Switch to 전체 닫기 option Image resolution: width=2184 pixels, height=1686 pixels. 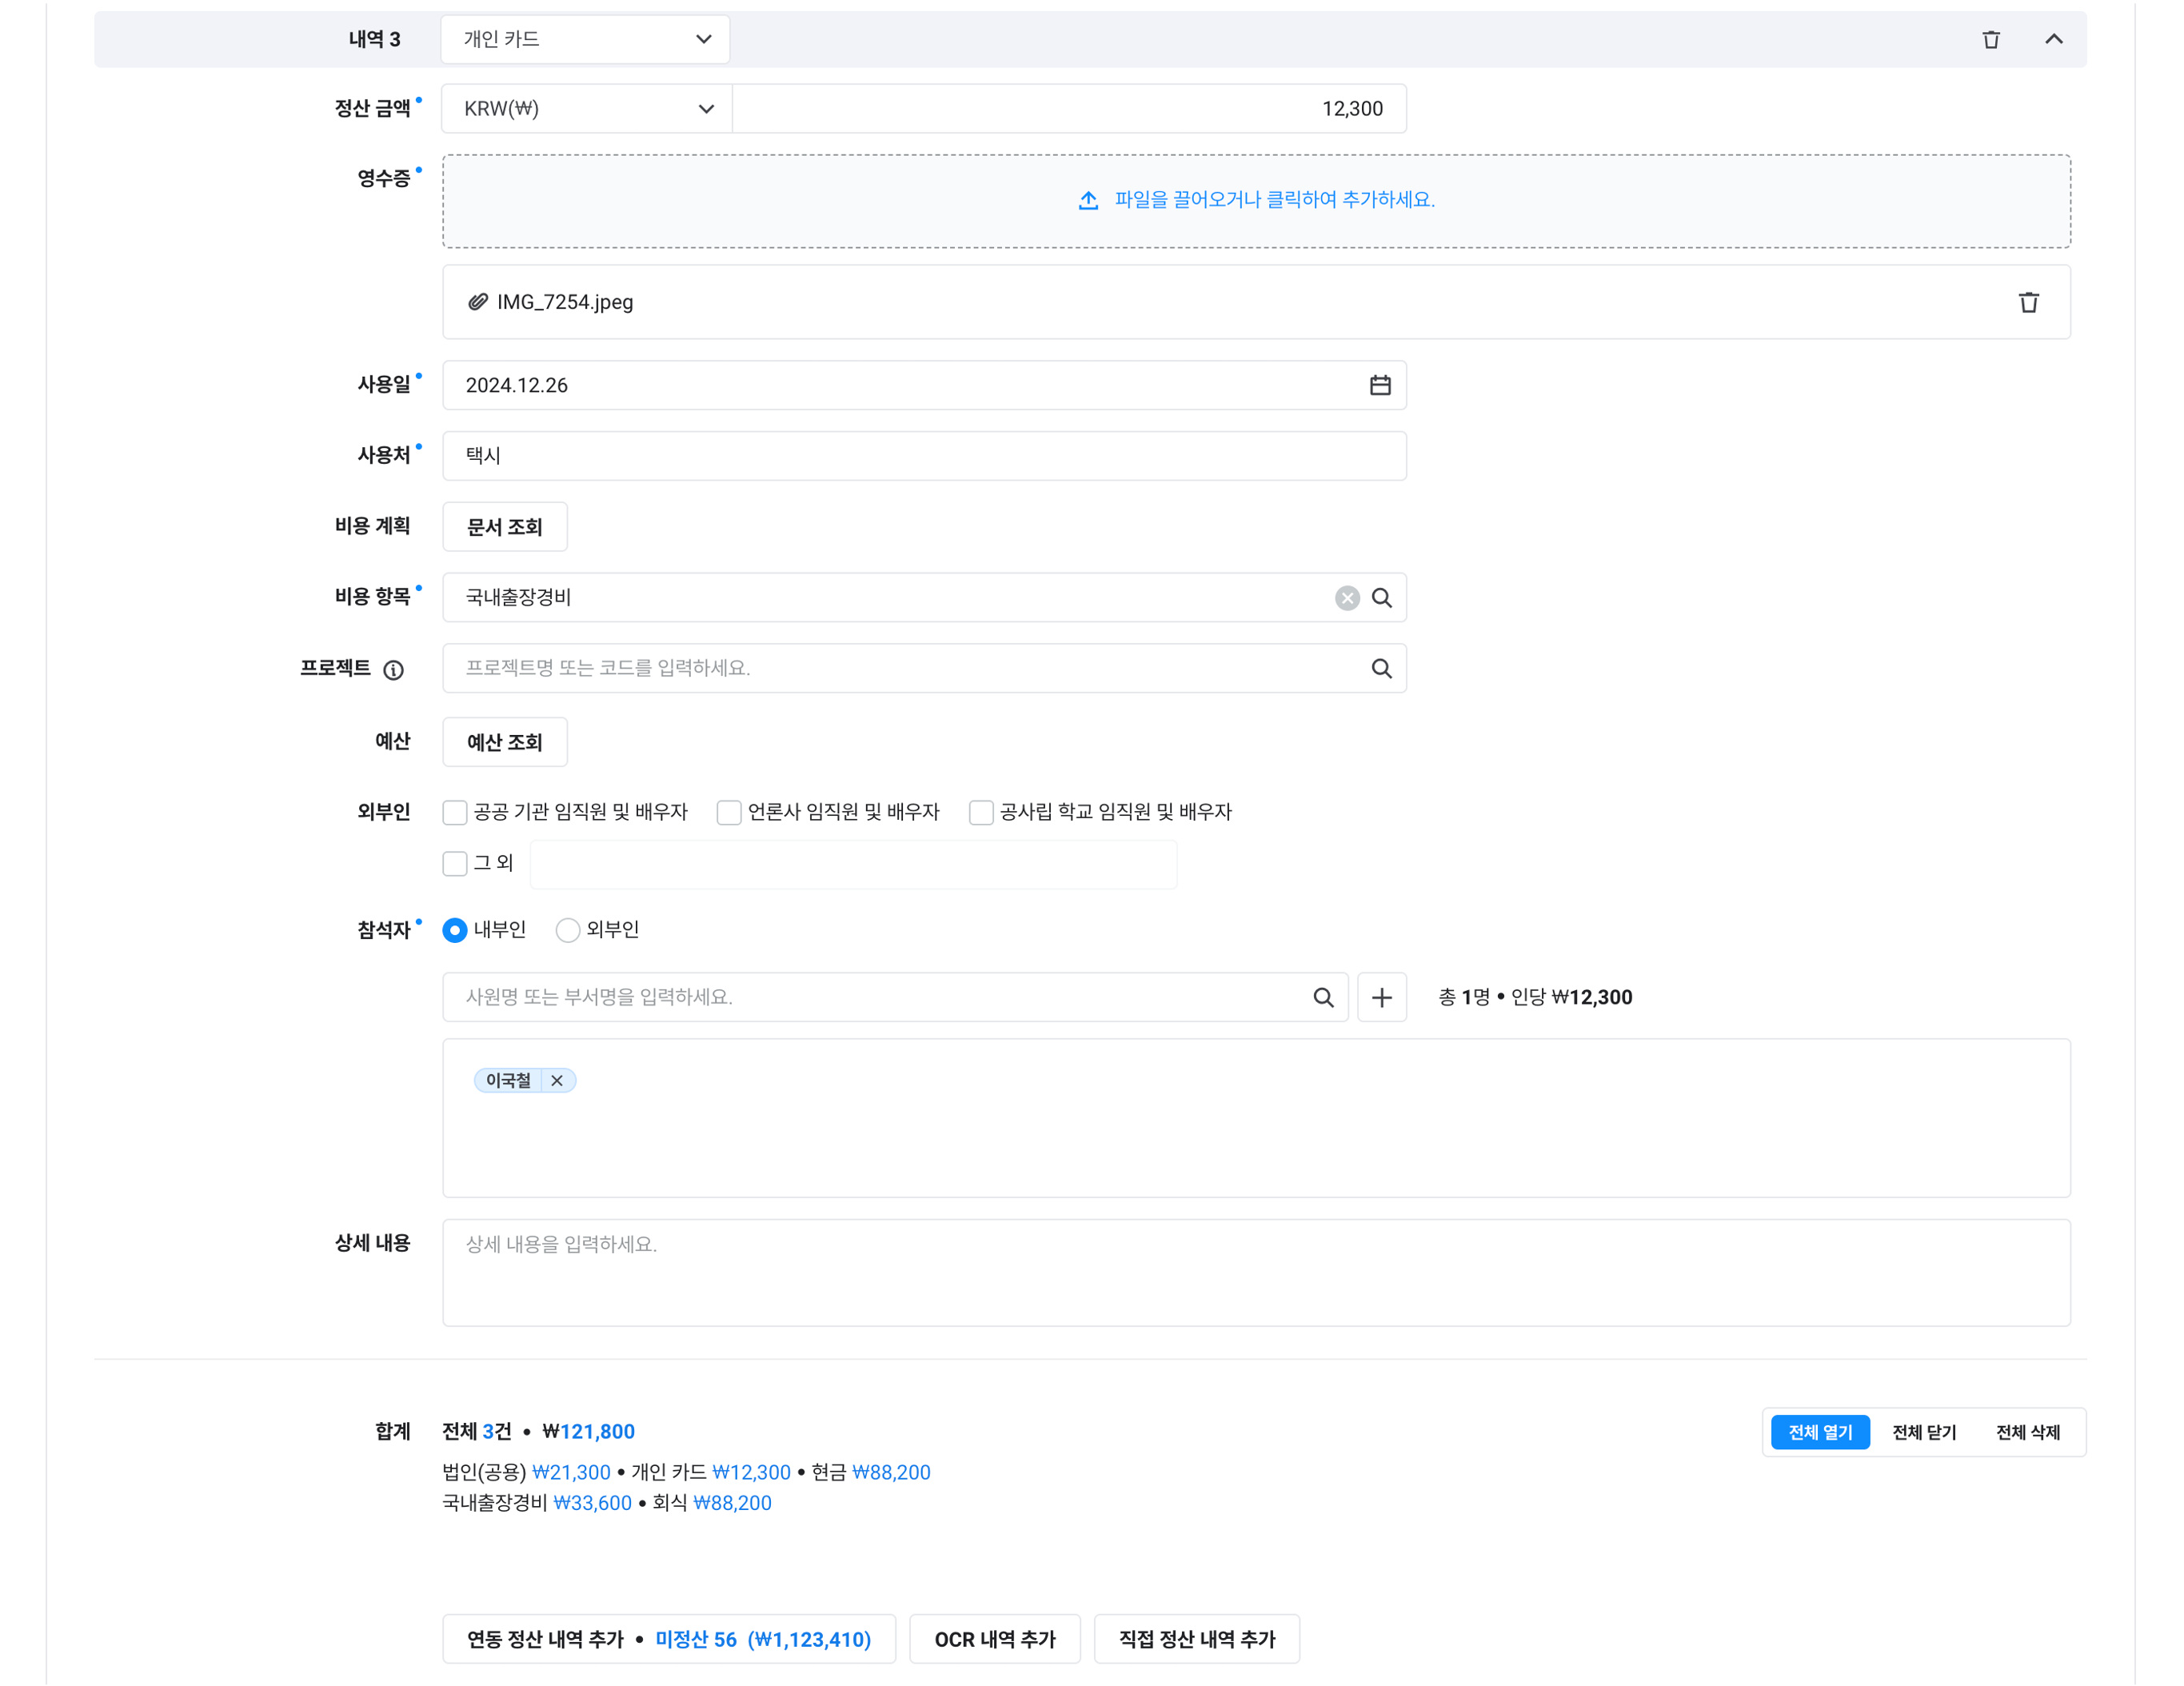tap(1923, 1432)
